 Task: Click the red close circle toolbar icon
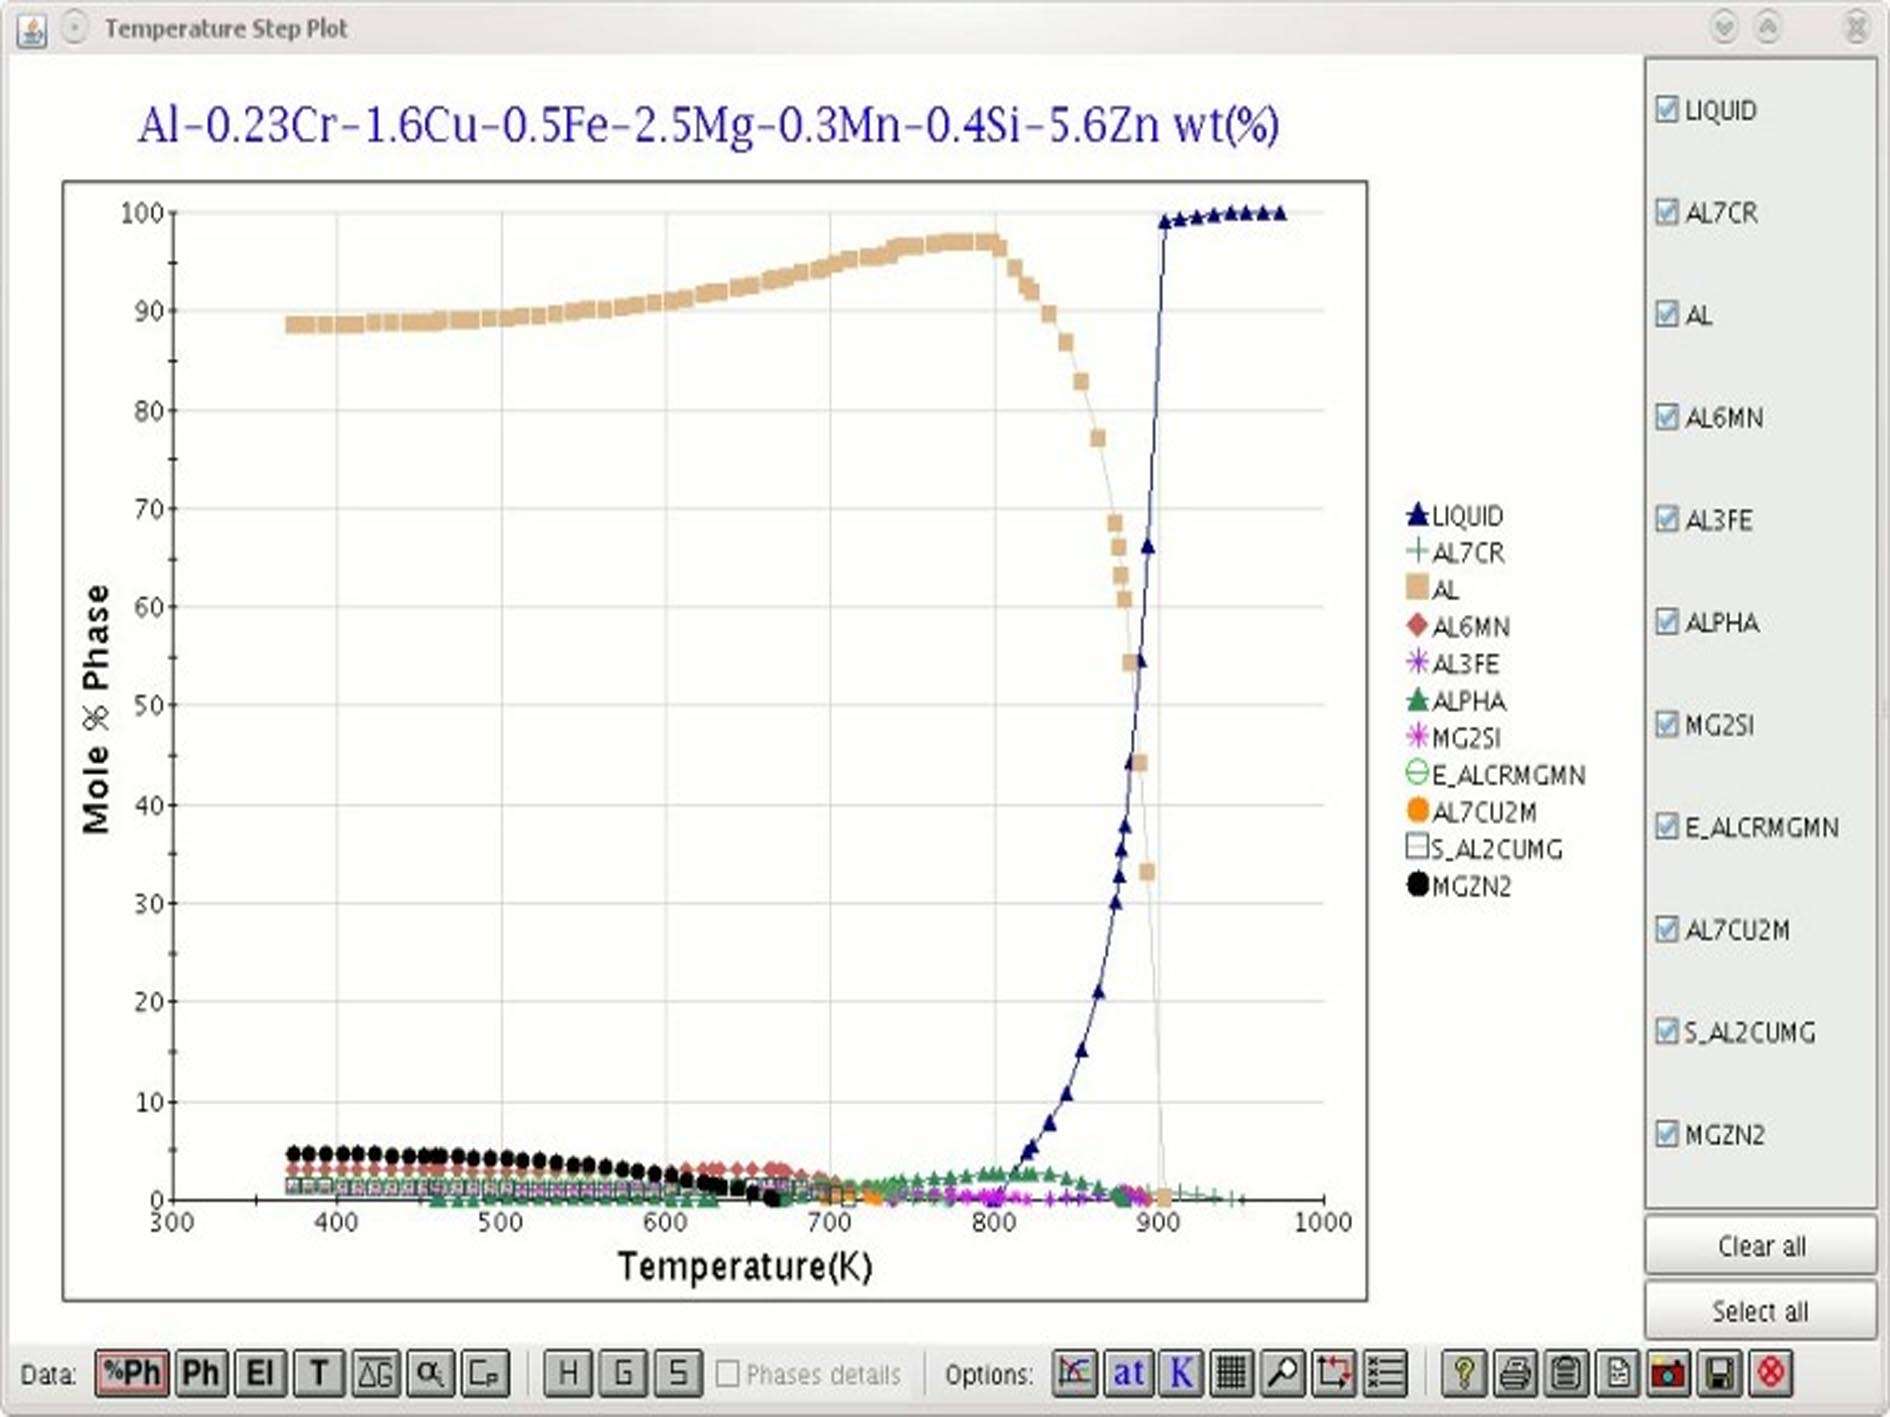pos(1770,1373)
